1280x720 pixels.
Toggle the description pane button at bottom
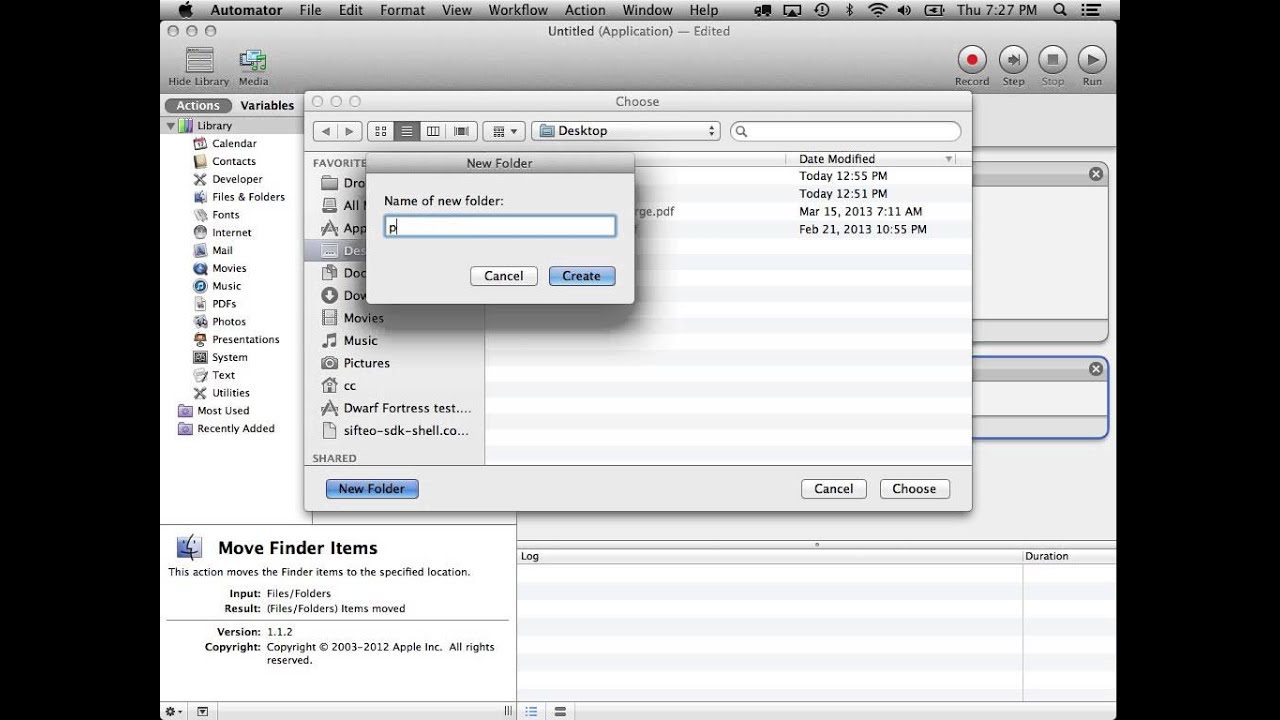pyautogui.click(x=203, y=711)
